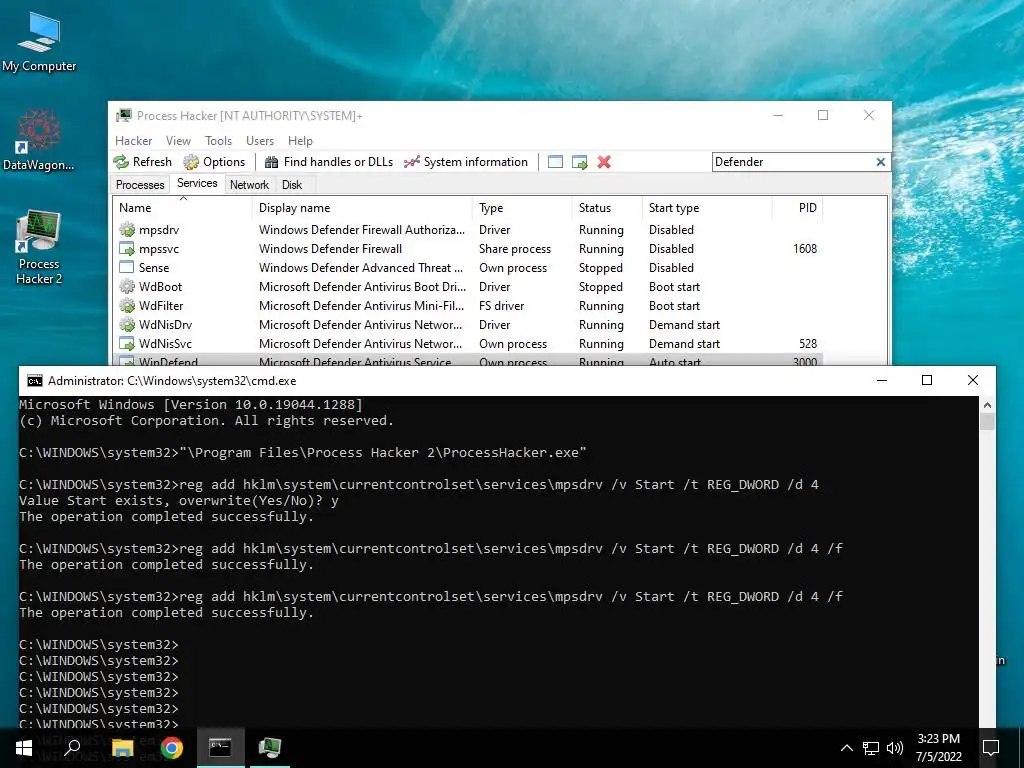The image size is (1024, 768).
Task: Click Find handles or DLLs
Action: 328,162
